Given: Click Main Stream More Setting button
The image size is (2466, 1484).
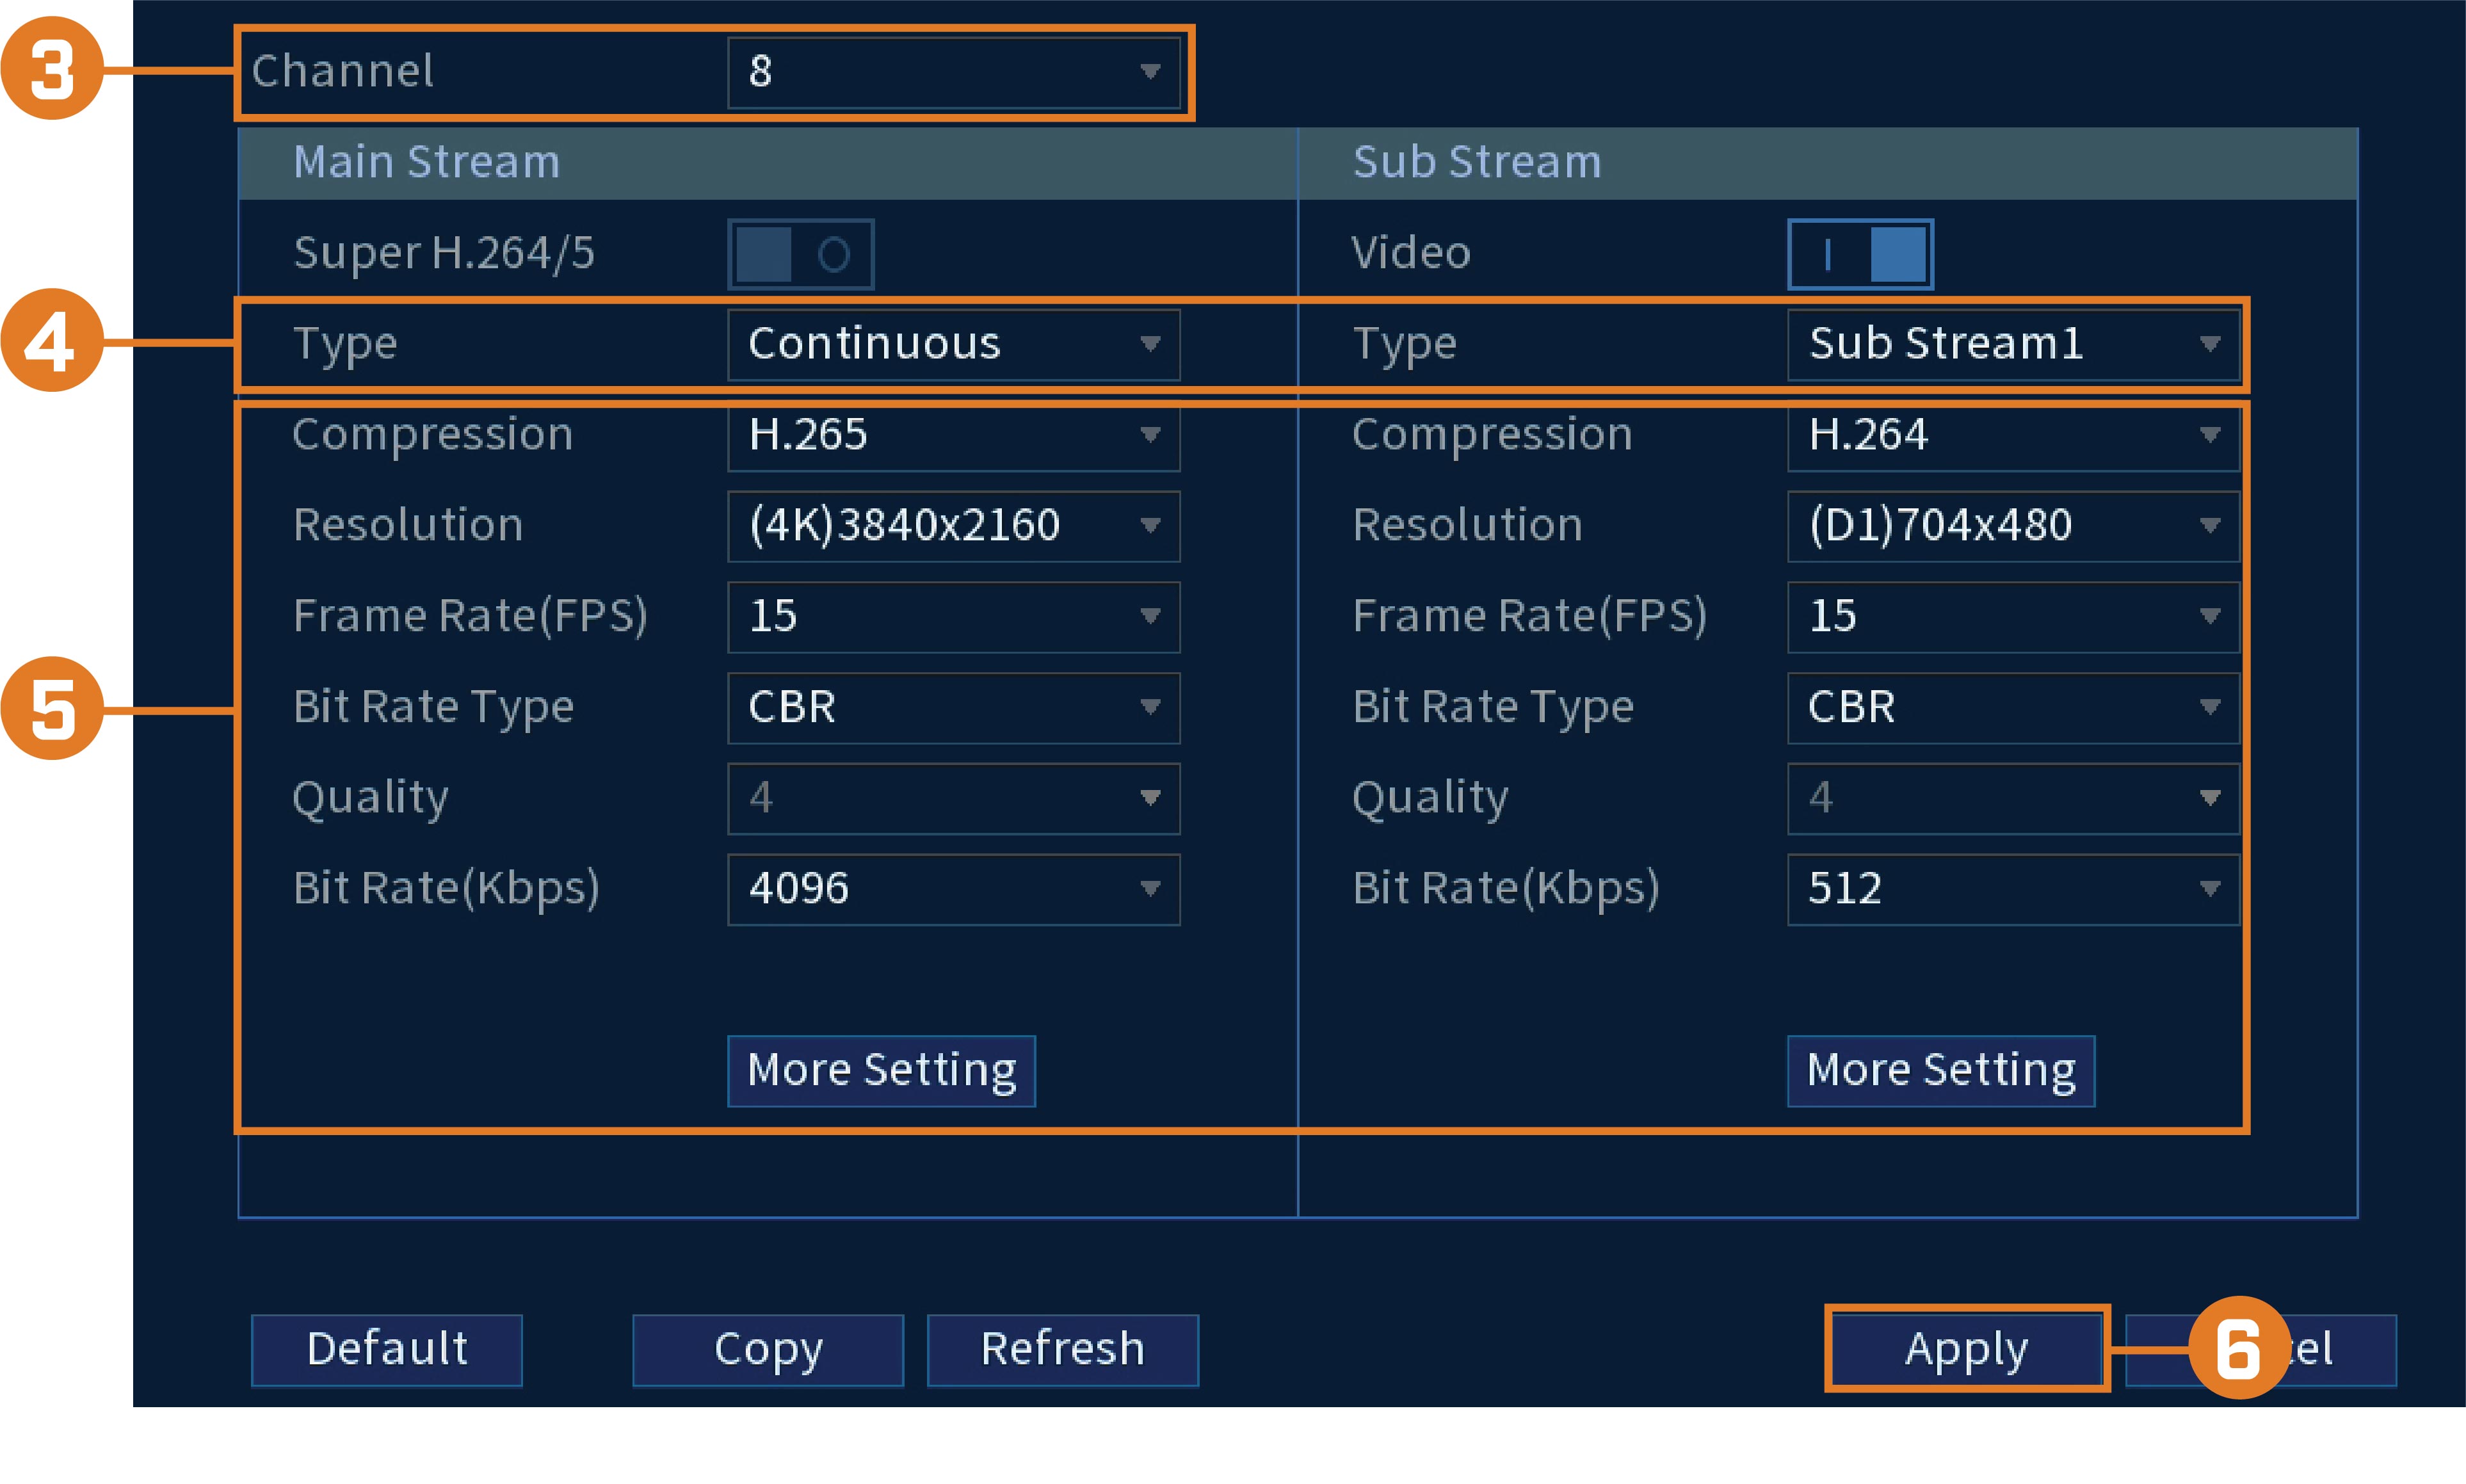Looking at the screenshot, I should click(x=881, y=1071).
